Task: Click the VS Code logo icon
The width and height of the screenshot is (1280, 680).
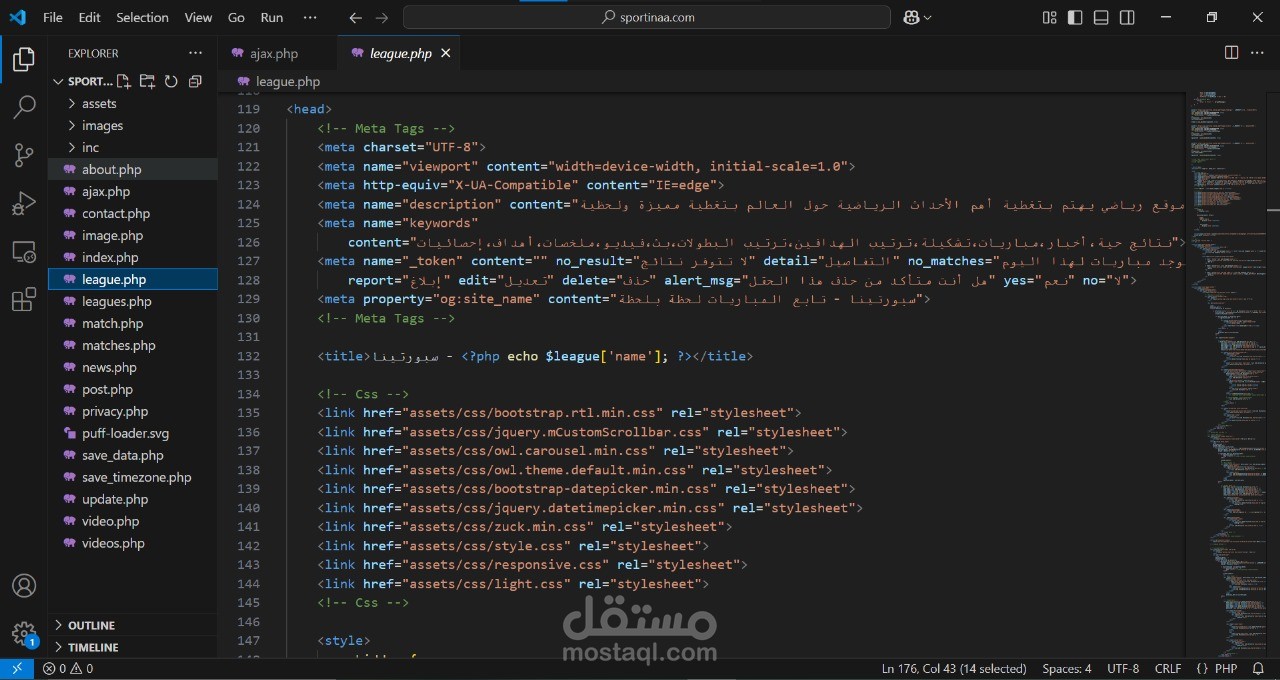Action: tap(18, 17)
